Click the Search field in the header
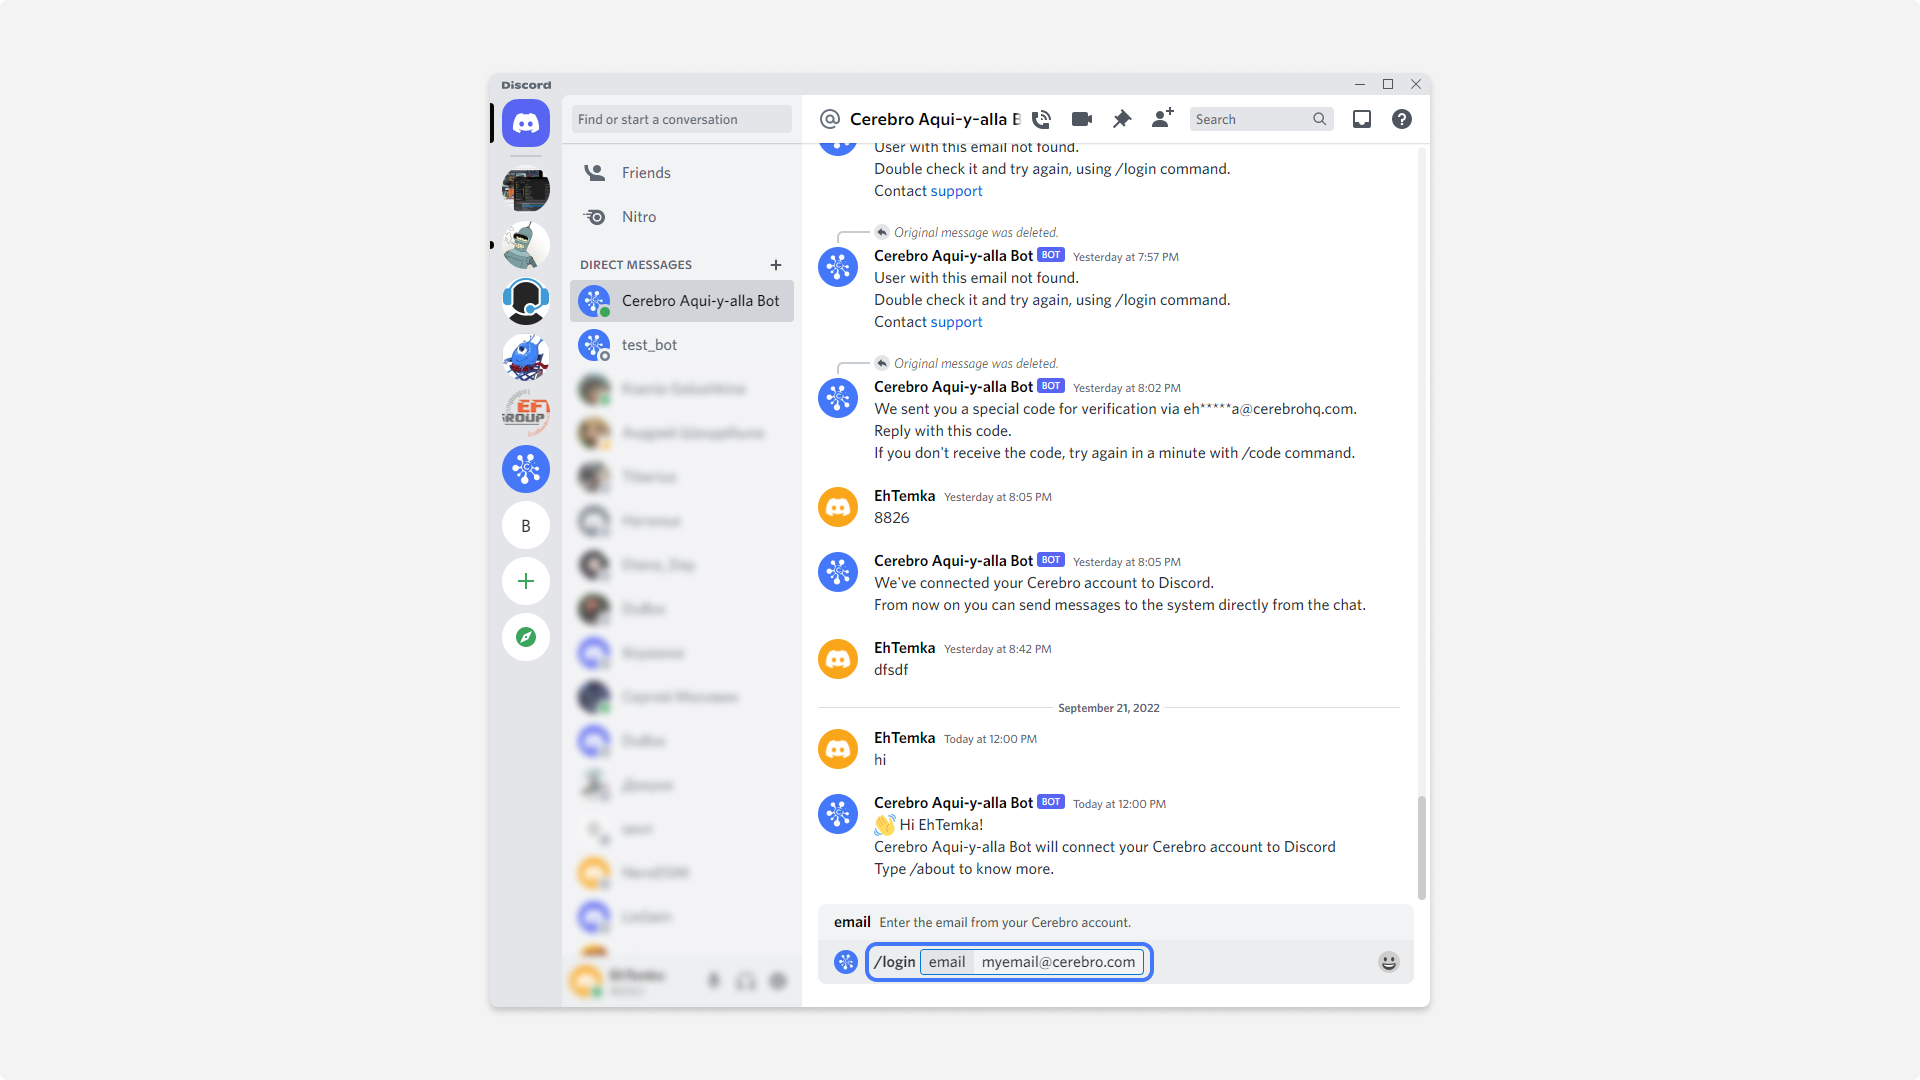 click(1250, 119)
